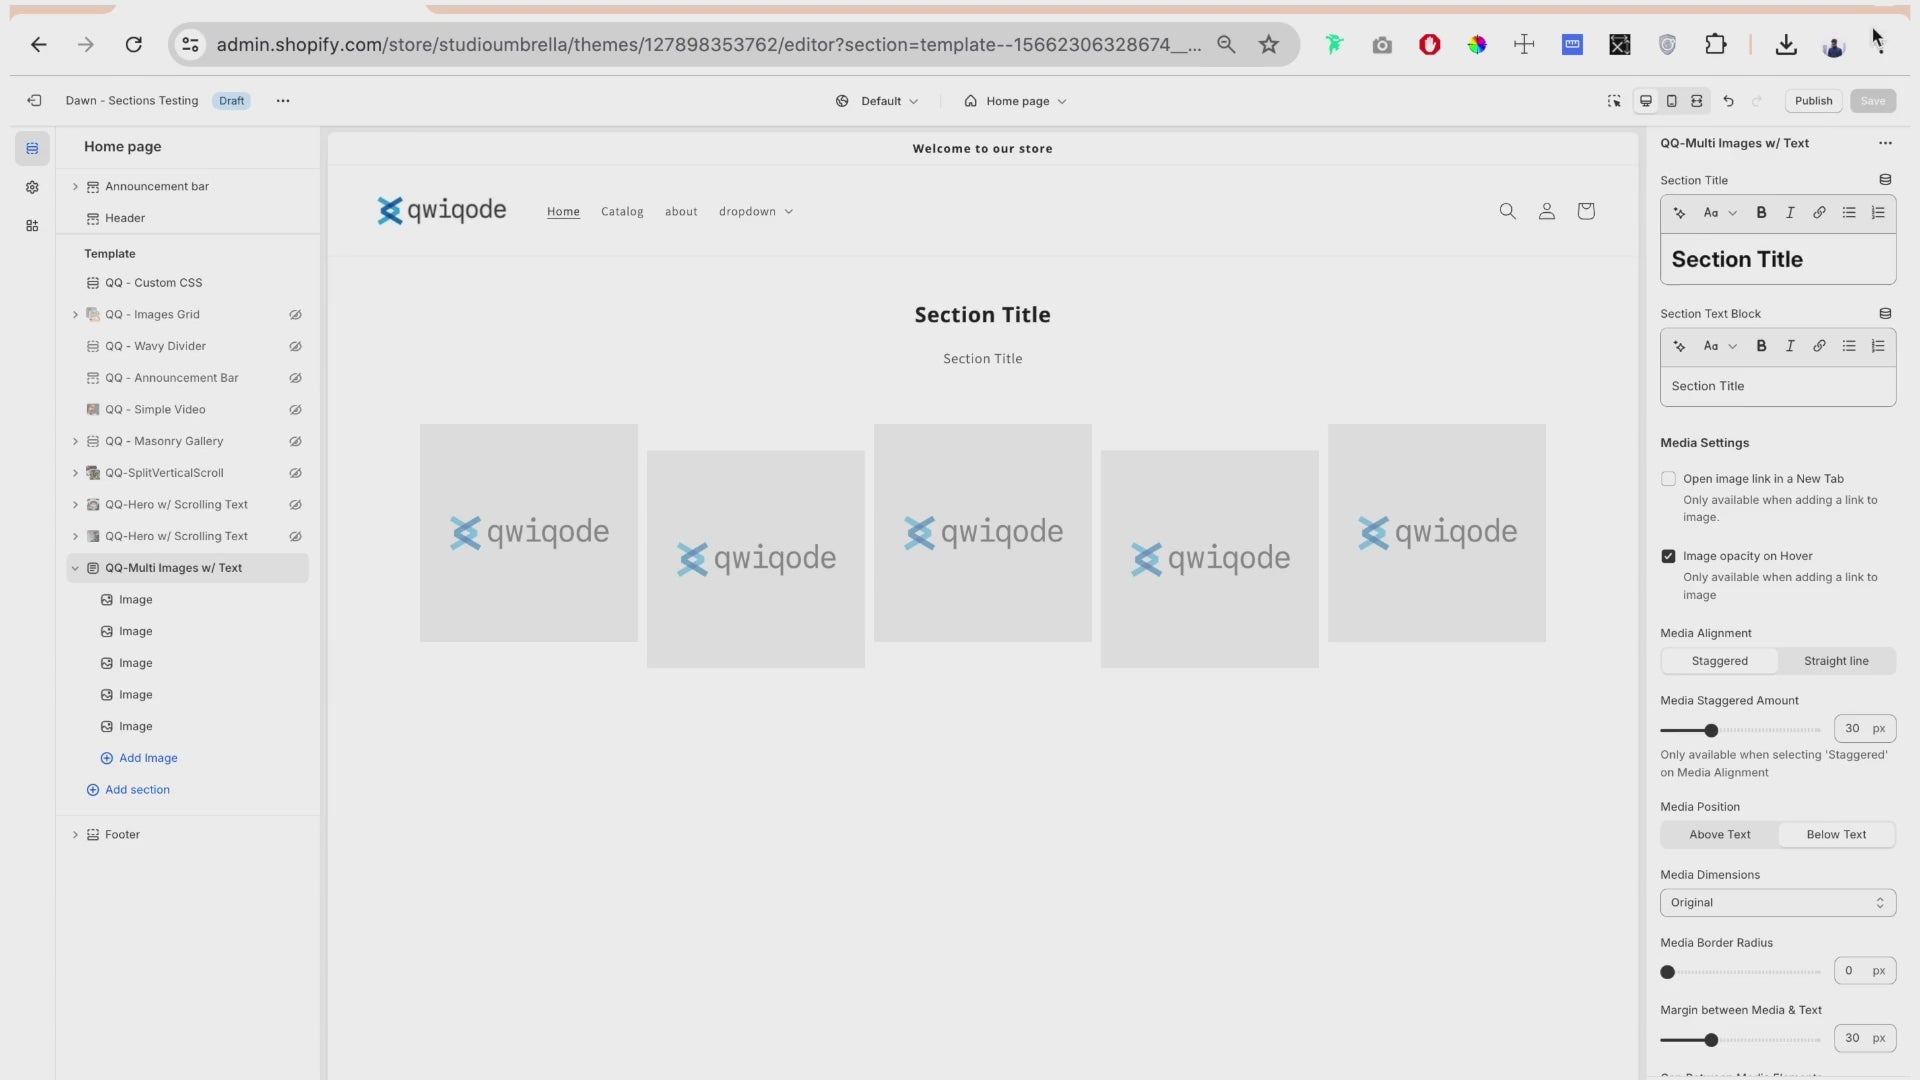Choose Above Text media position
Image resolution: width=1920 pixels, height=1080 pixels.
click(x=1719, y=835)
